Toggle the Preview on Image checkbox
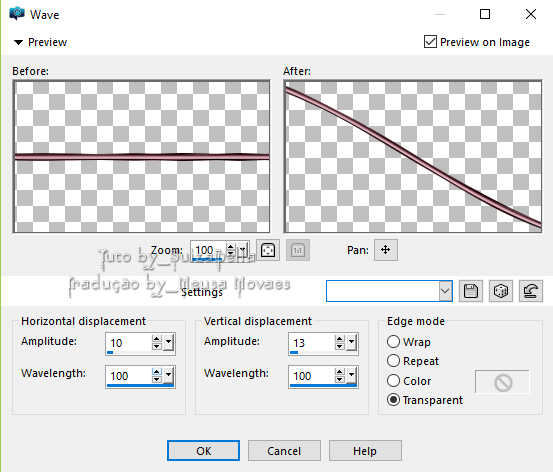 click(430, 42)
